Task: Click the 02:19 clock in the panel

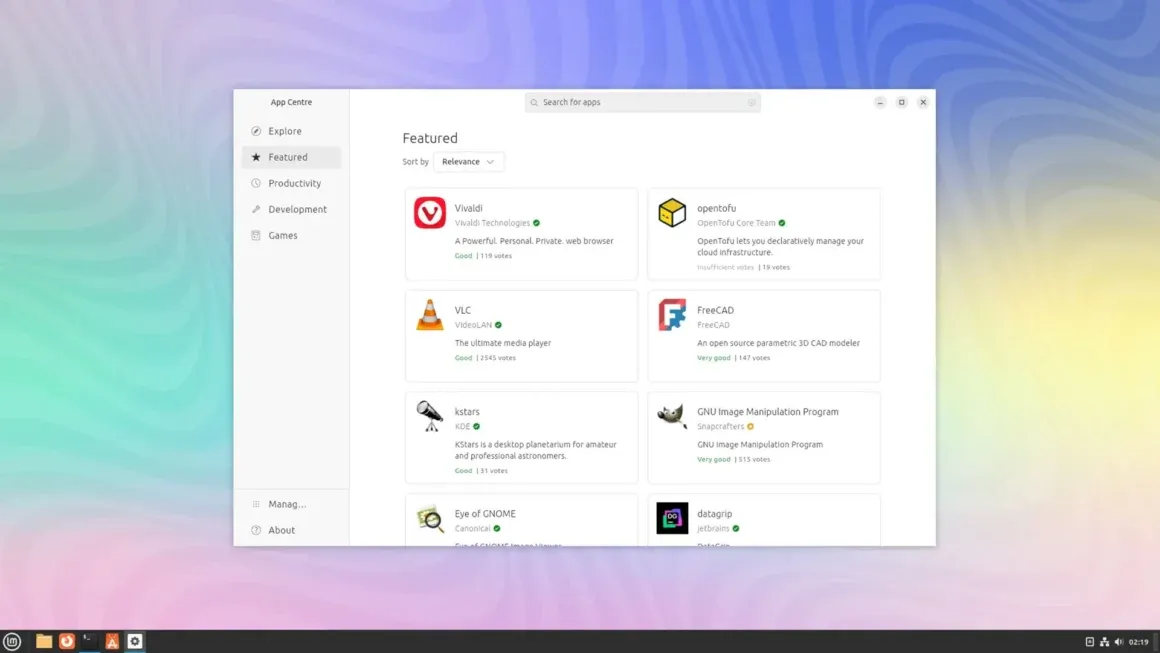Action: coord(1139,642)
